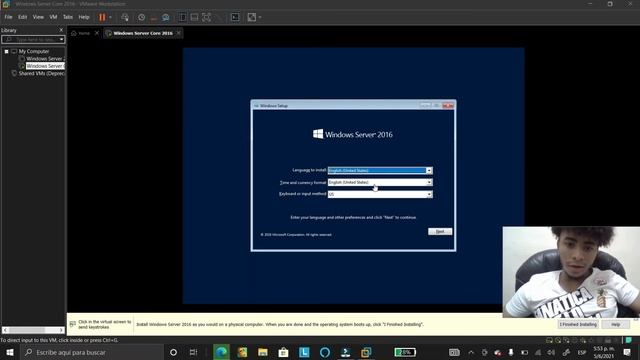This screenshot has height=360, width=640.
Task: Click the taskbar search box
Action: pos(92,352)
